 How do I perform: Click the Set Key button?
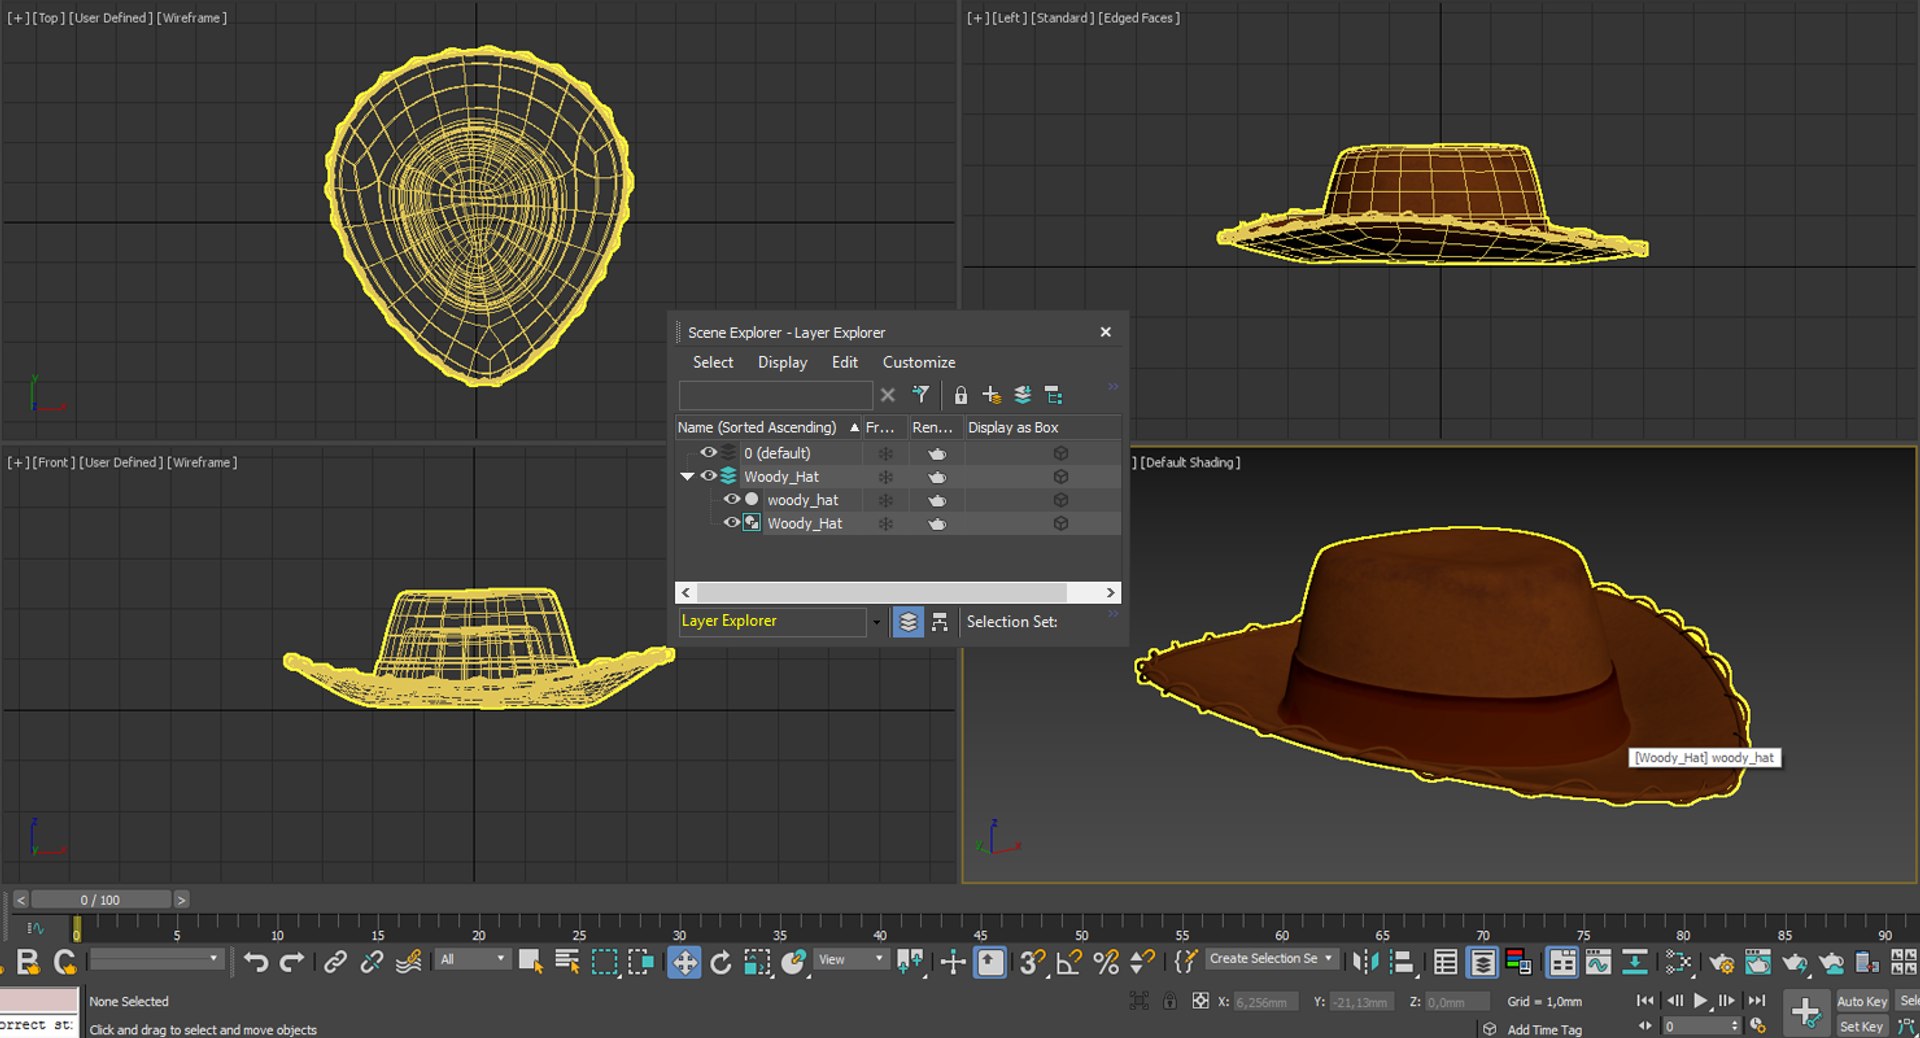1862,1026
